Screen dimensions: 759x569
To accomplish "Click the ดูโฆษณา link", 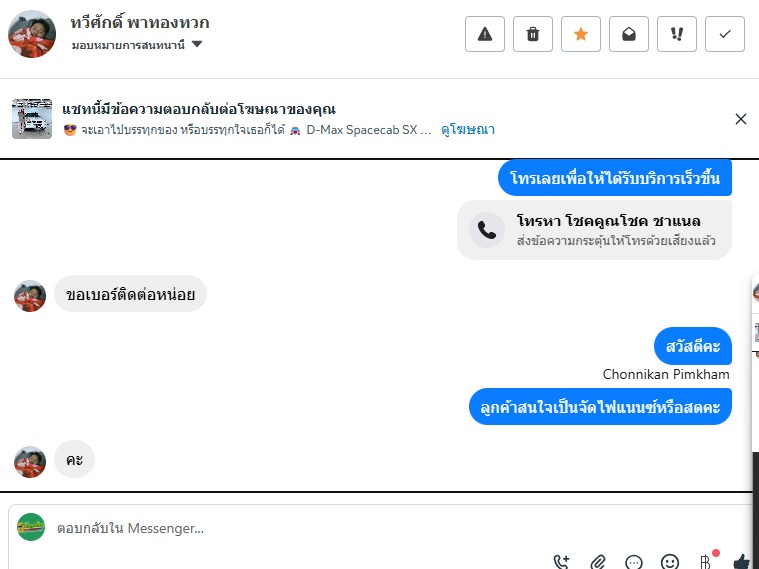I will coord(468,130).
